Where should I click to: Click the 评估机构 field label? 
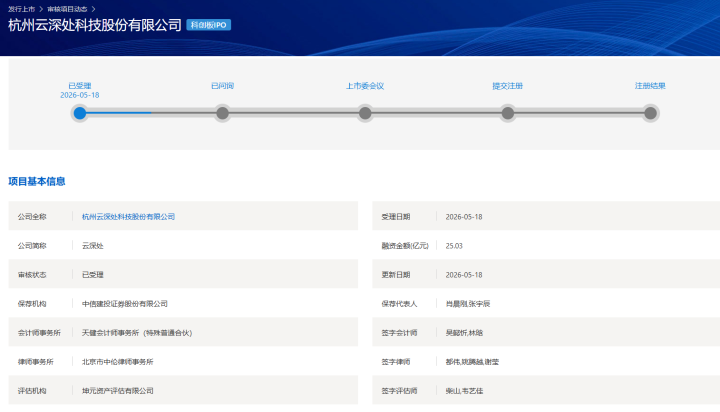pos(32,391)
